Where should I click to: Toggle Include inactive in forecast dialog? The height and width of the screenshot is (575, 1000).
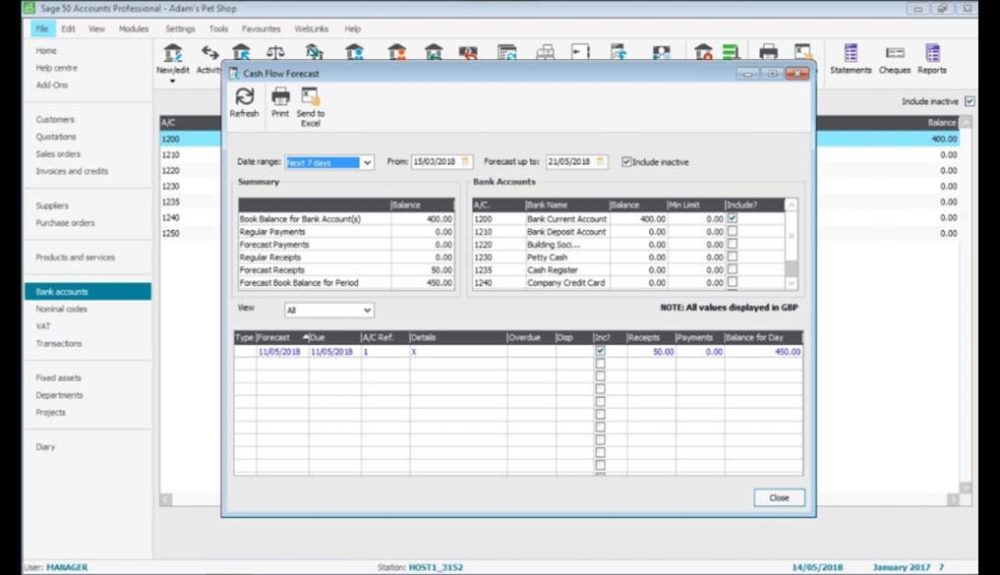(626, 162)
